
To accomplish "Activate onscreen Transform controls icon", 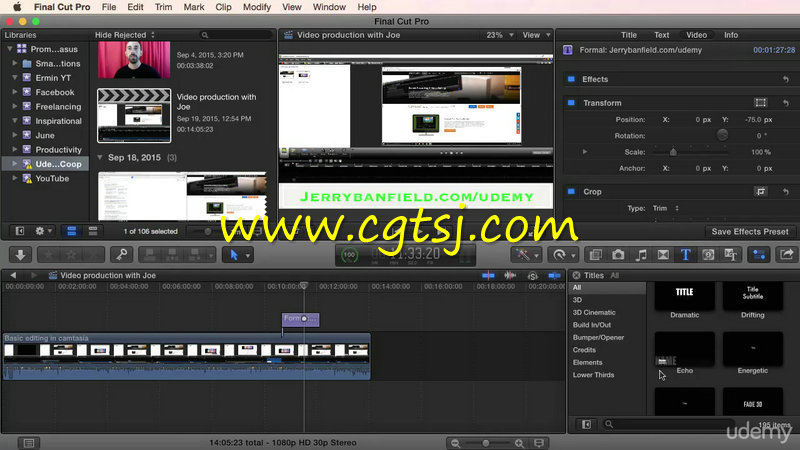I will coord(761,103).
